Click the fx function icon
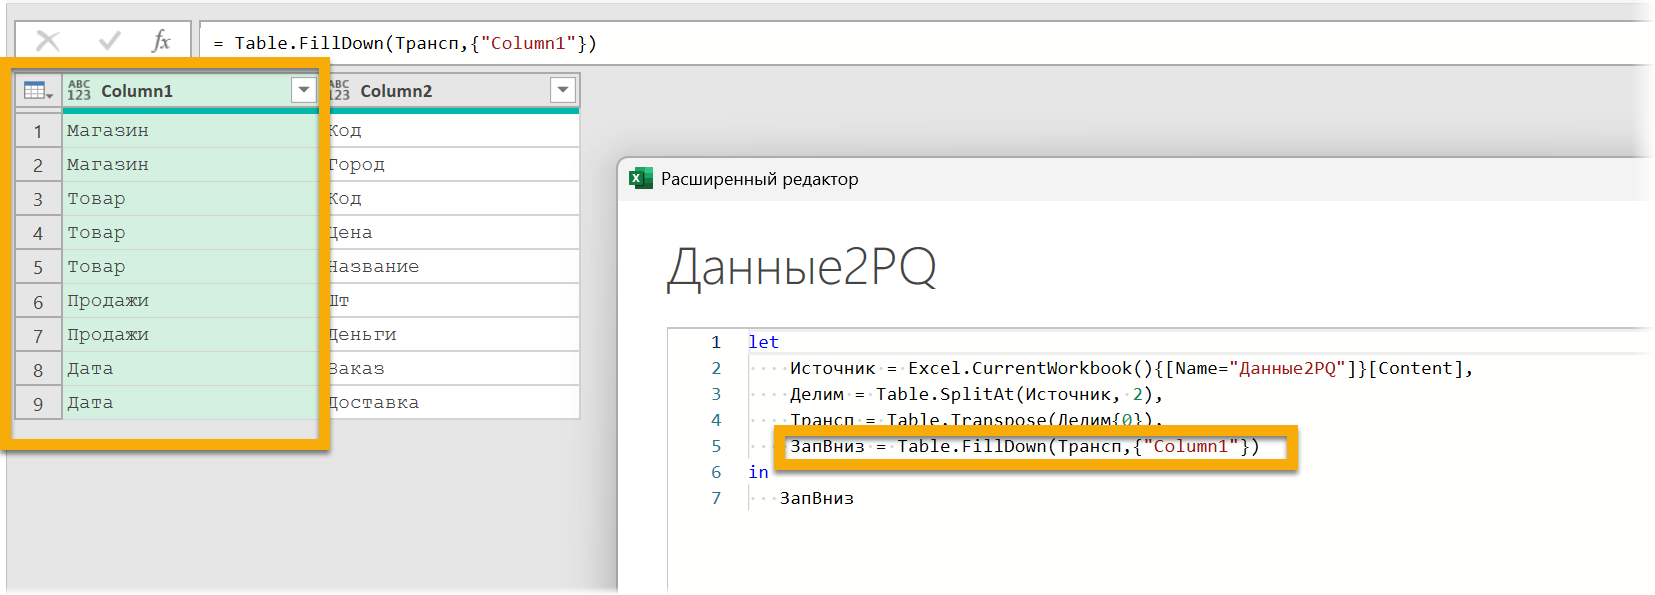The image size is (1655, 595). click(x=161, y=41)
